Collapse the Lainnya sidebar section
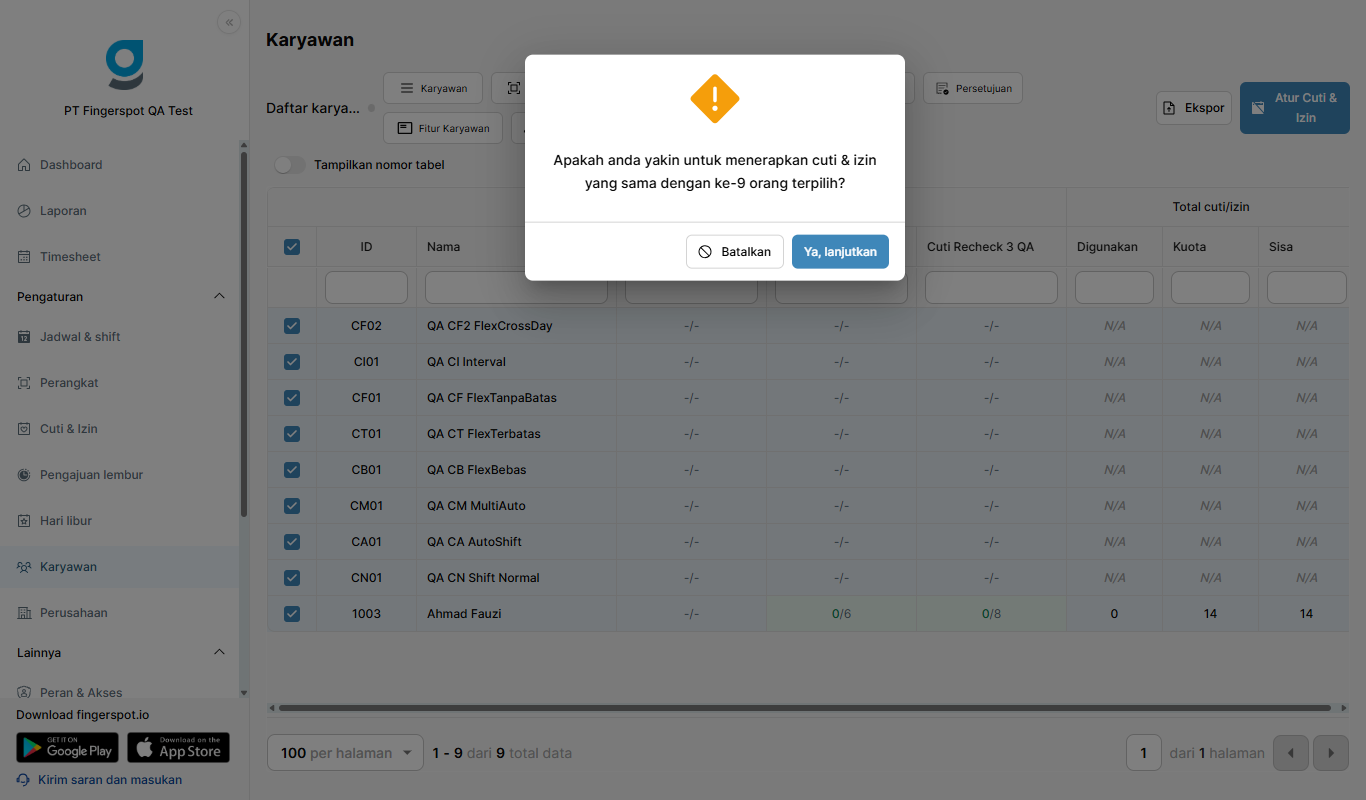The height and width of the screenshot is (800, 1366). 220,653
